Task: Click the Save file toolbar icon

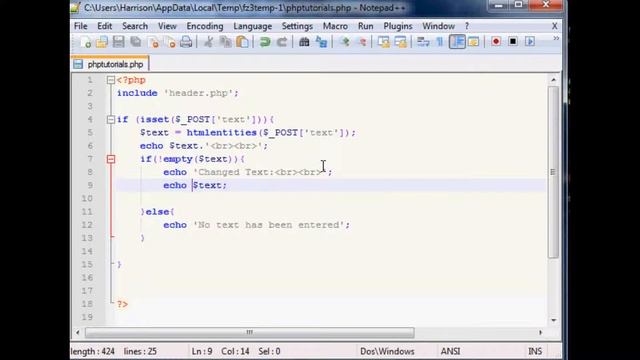Action: tap(118, 42)
